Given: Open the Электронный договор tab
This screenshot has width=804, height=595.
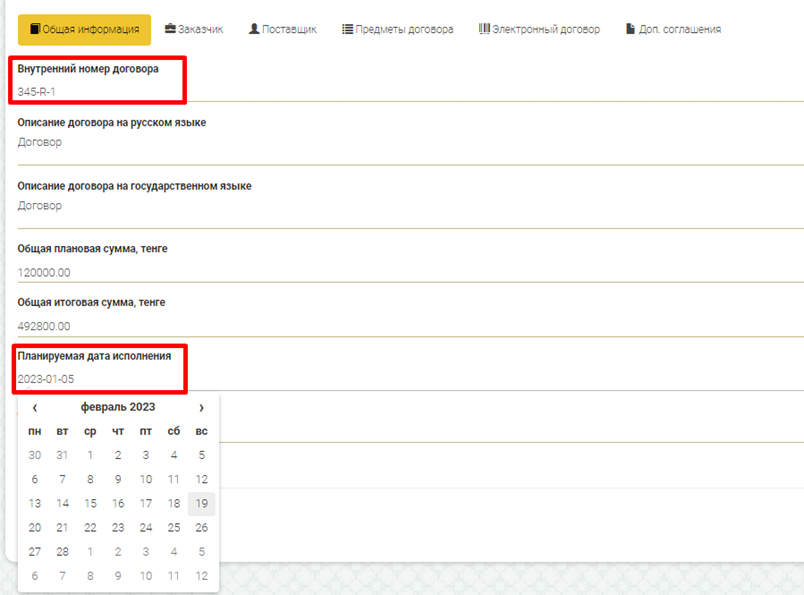Looking at the screenshot, I should (539, 30).
